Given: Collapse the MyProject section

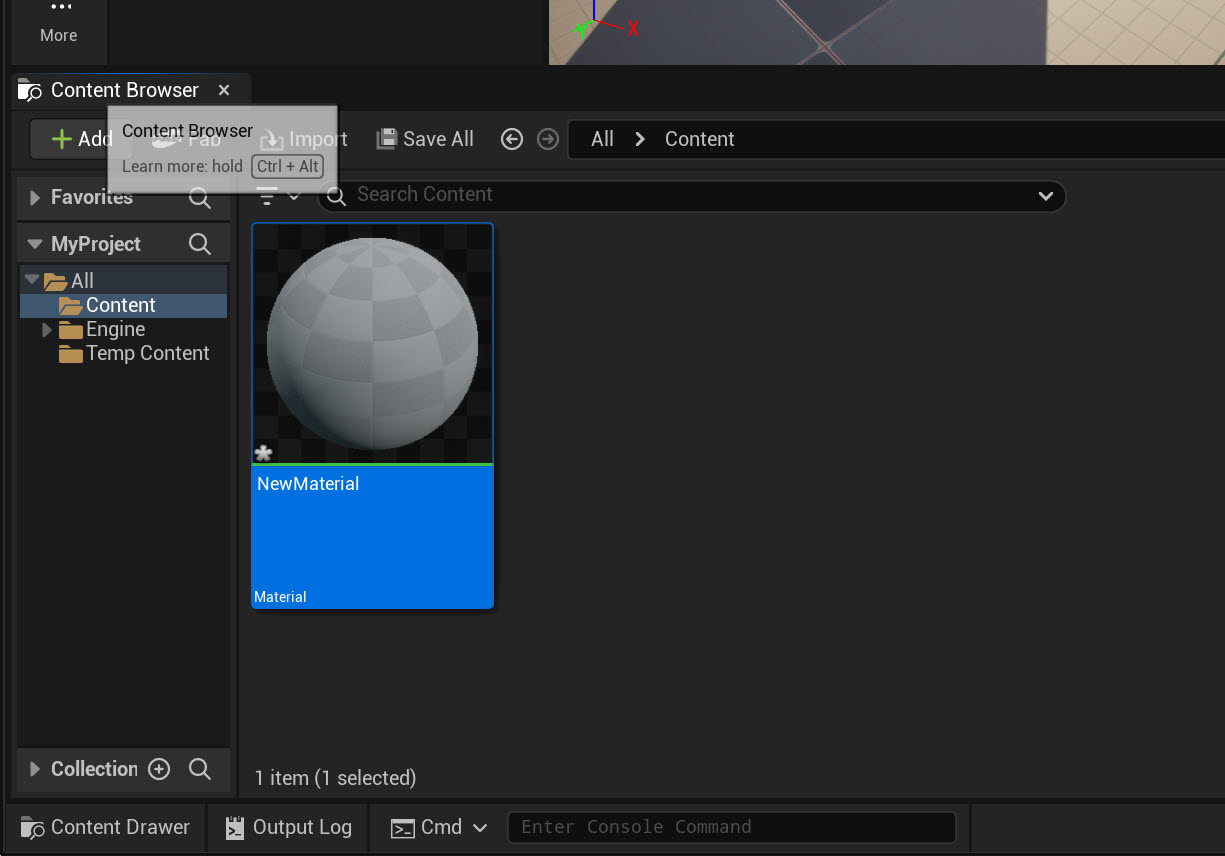Looking at the screenshot, I should [36, 244].
